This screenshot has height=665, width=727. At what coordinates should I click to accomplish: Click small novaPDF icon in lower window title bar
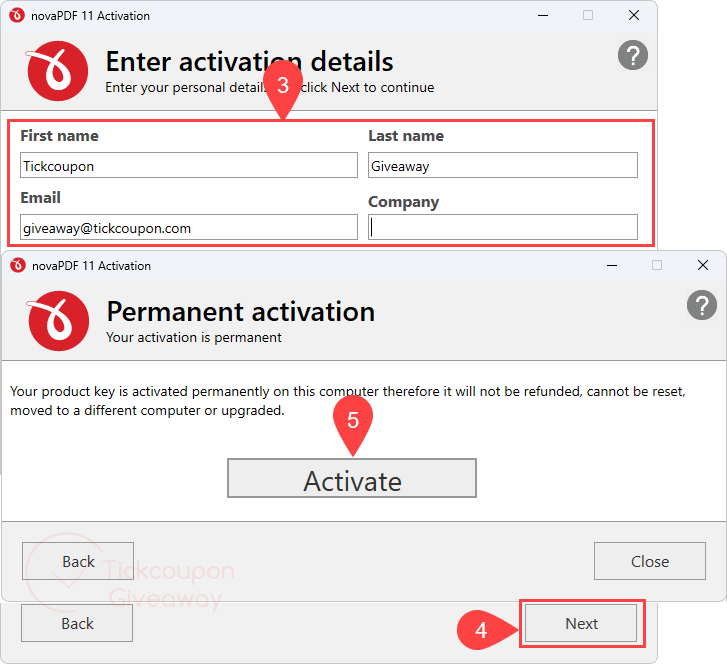tap(18, 265)
